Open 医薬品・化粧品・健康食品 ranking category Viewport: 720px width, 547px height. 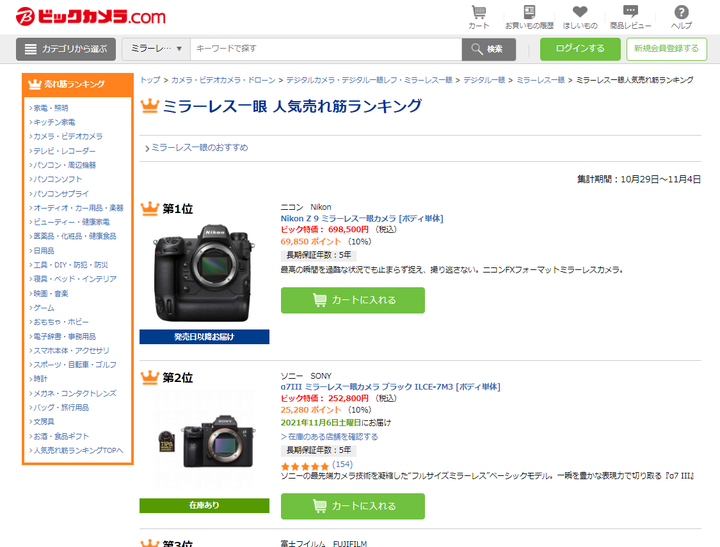pyautogui.click(x=75, y=236)
